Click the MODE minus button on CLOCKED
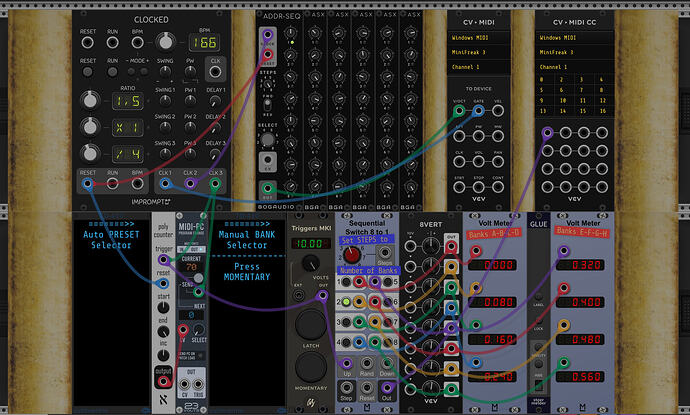 [x=132, y=71]
